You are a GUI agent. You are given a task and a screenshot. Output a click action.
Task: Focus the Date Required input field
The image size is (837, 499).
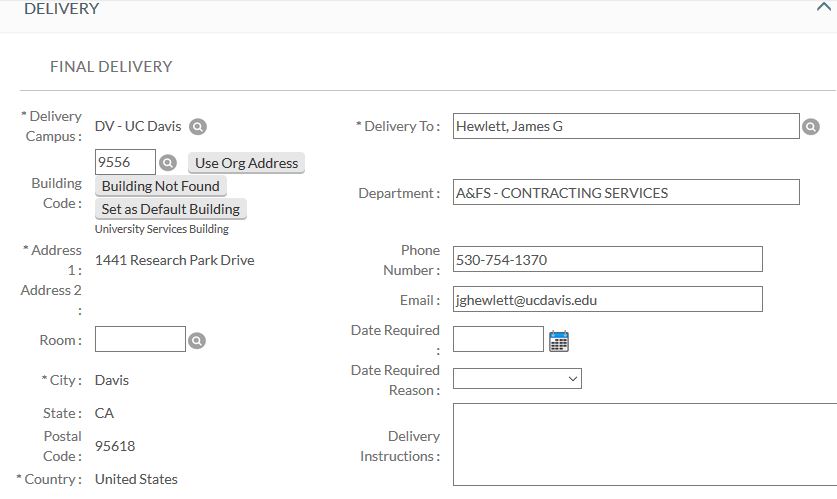tap(498, 339)
